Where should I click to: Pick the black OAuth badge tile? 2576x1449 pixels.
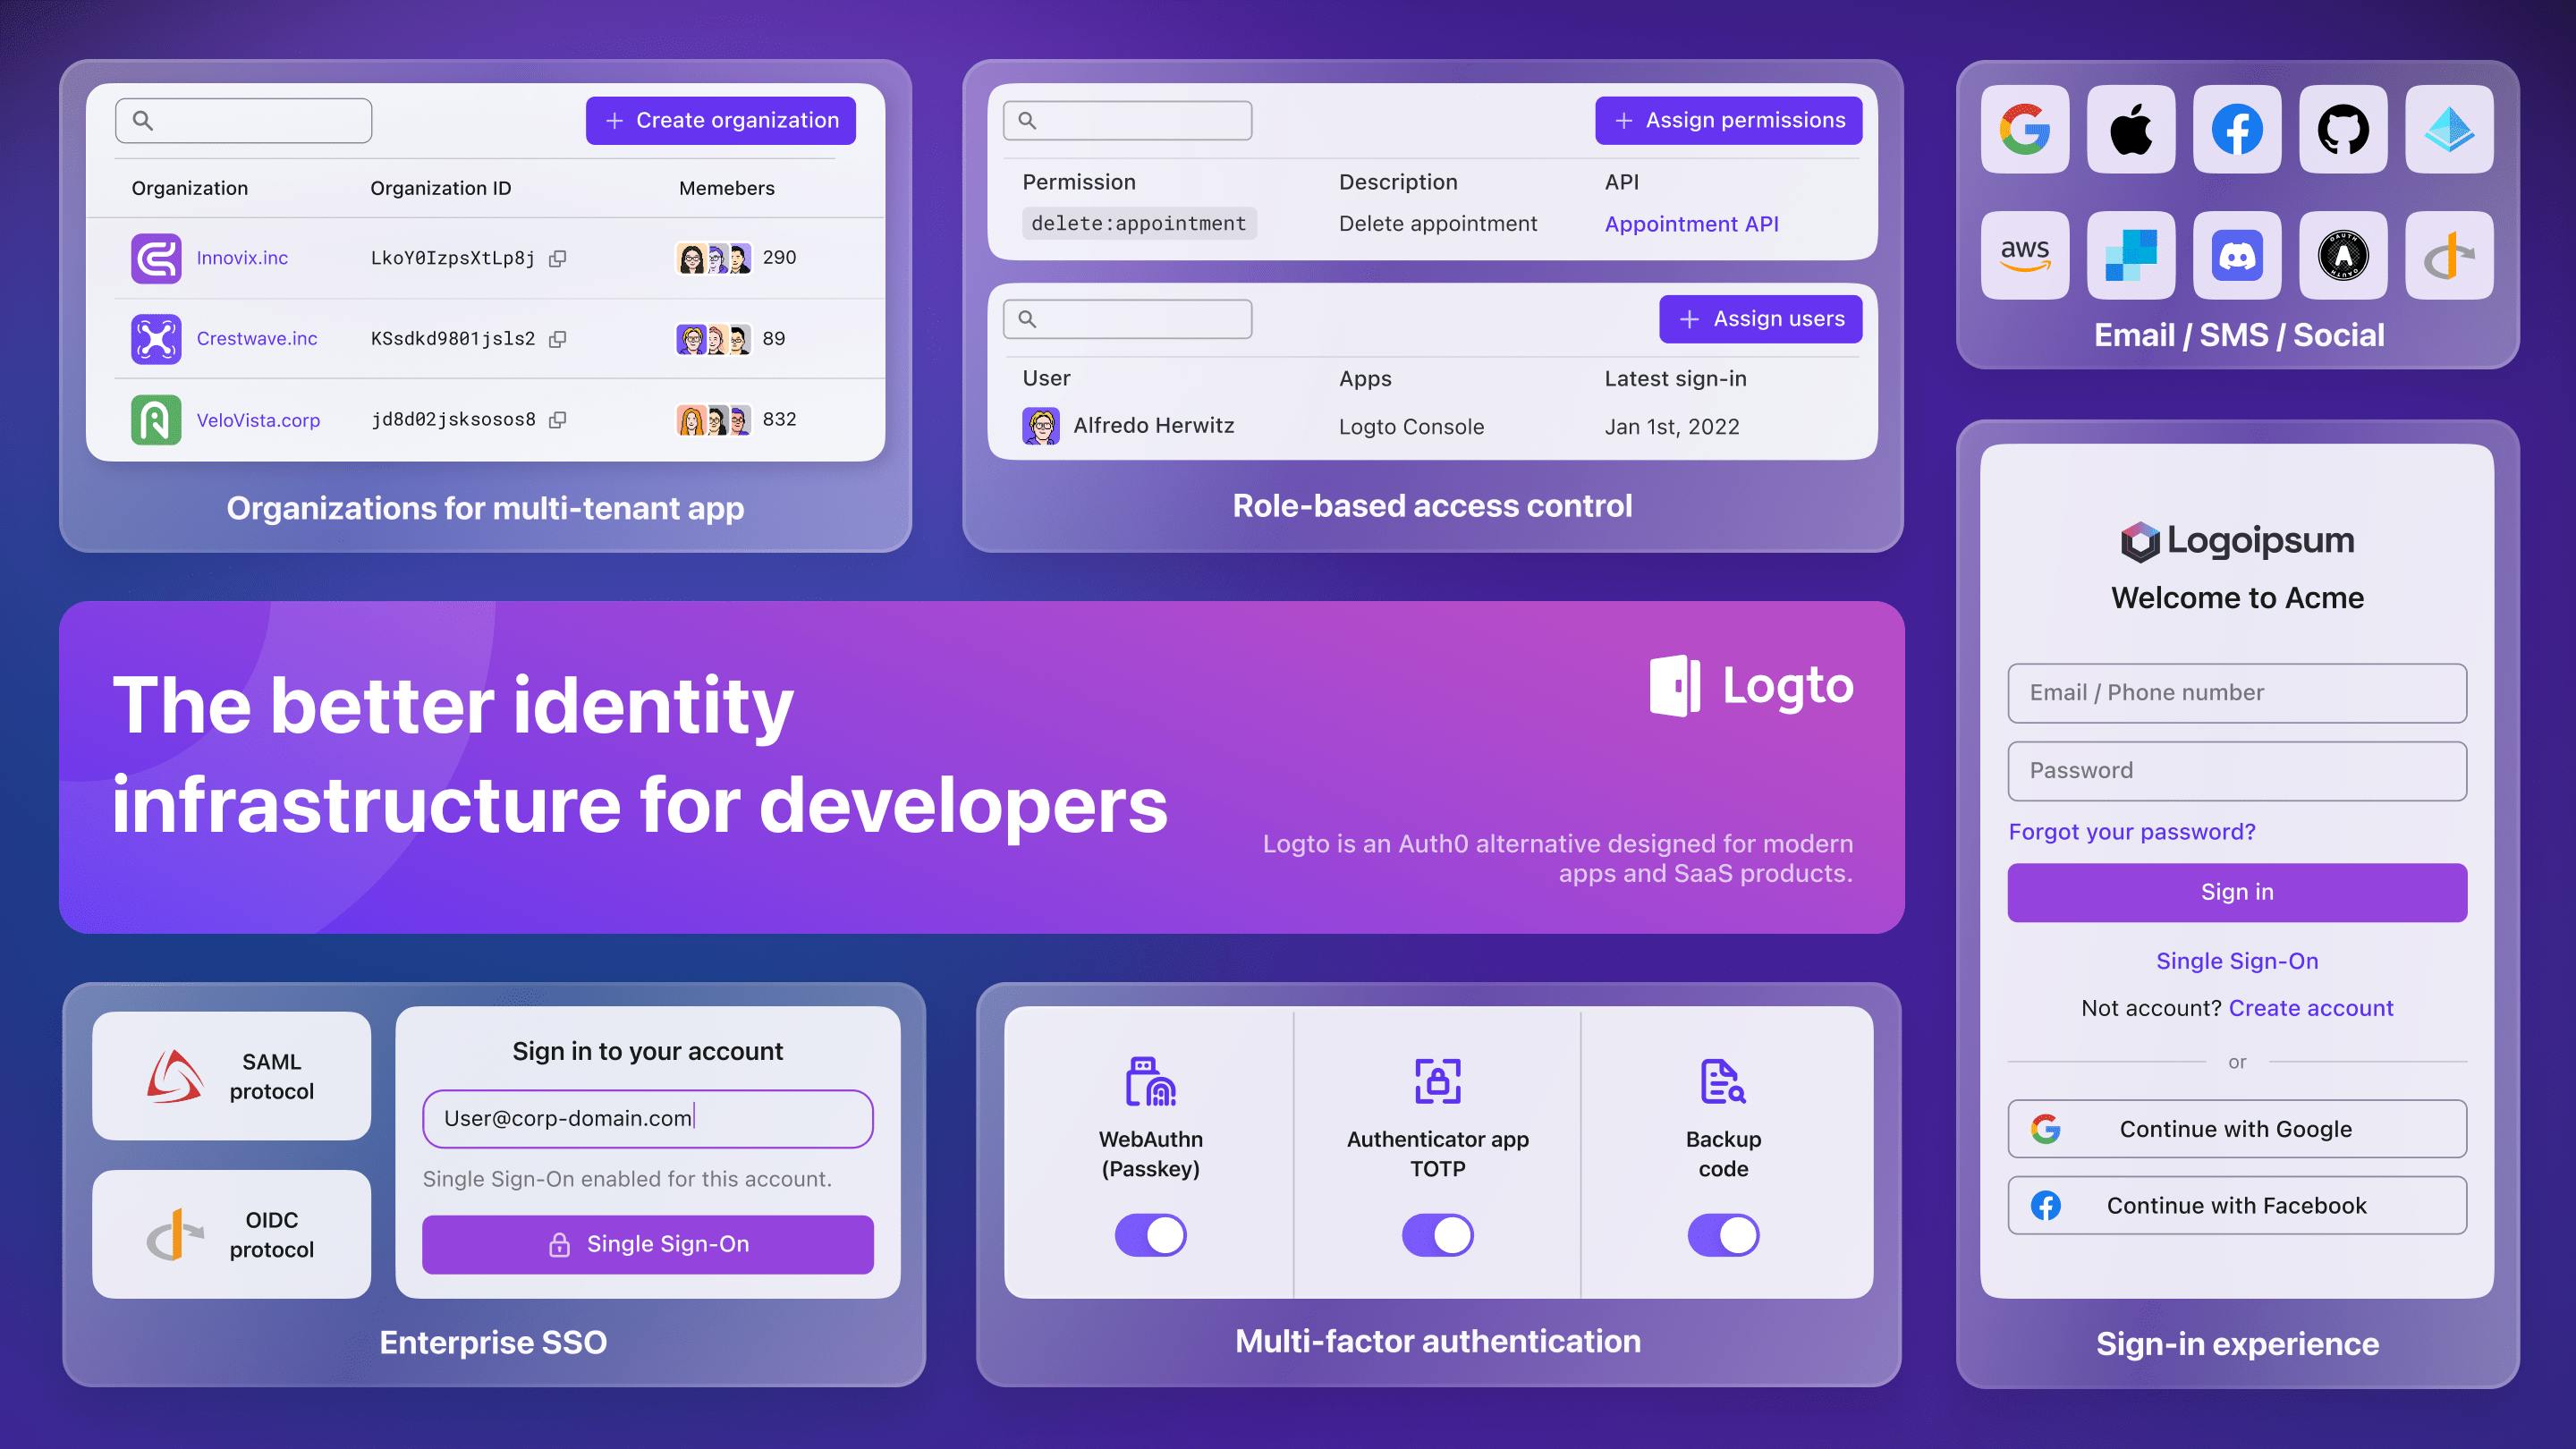pos(2343,255)
